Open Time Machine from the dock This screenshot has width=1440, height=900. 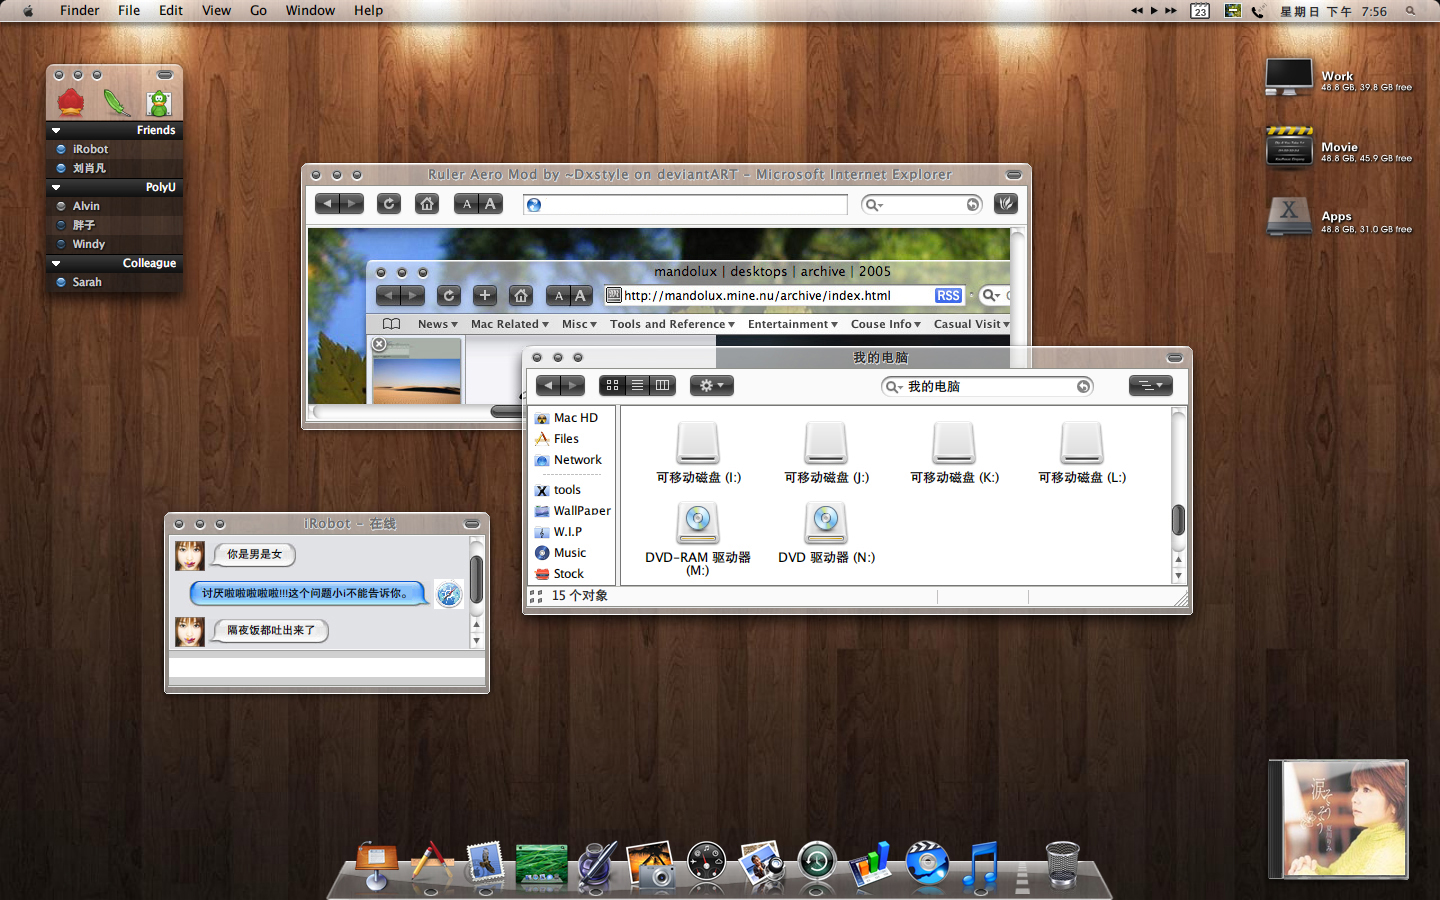point(817,862)
